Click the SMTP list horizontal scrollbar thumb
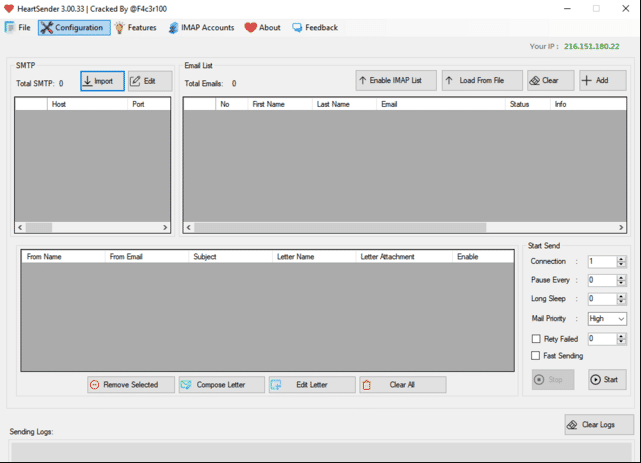The width and height of the screenshot is (641, 463). coord(39,227)
